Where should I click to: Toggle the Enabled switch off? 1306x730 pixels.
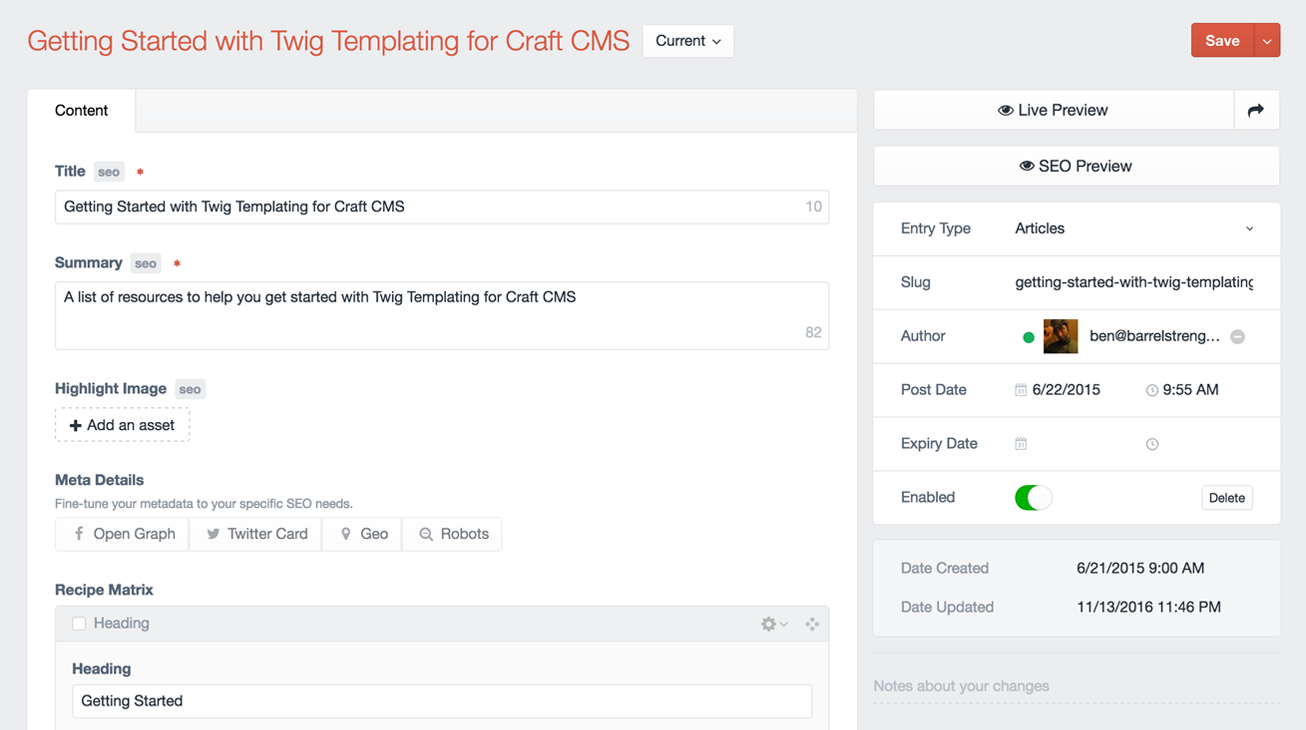coord(1033,498)
